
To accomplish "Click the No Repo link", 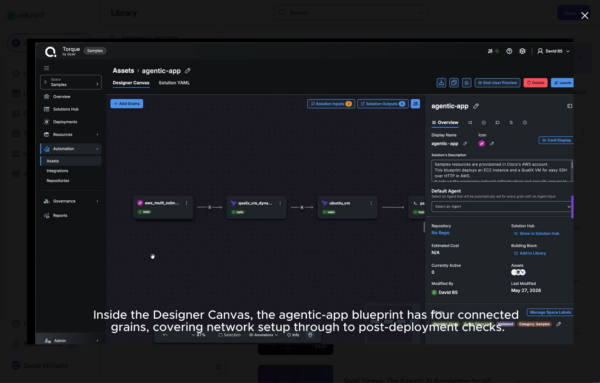I will [440, 233].
